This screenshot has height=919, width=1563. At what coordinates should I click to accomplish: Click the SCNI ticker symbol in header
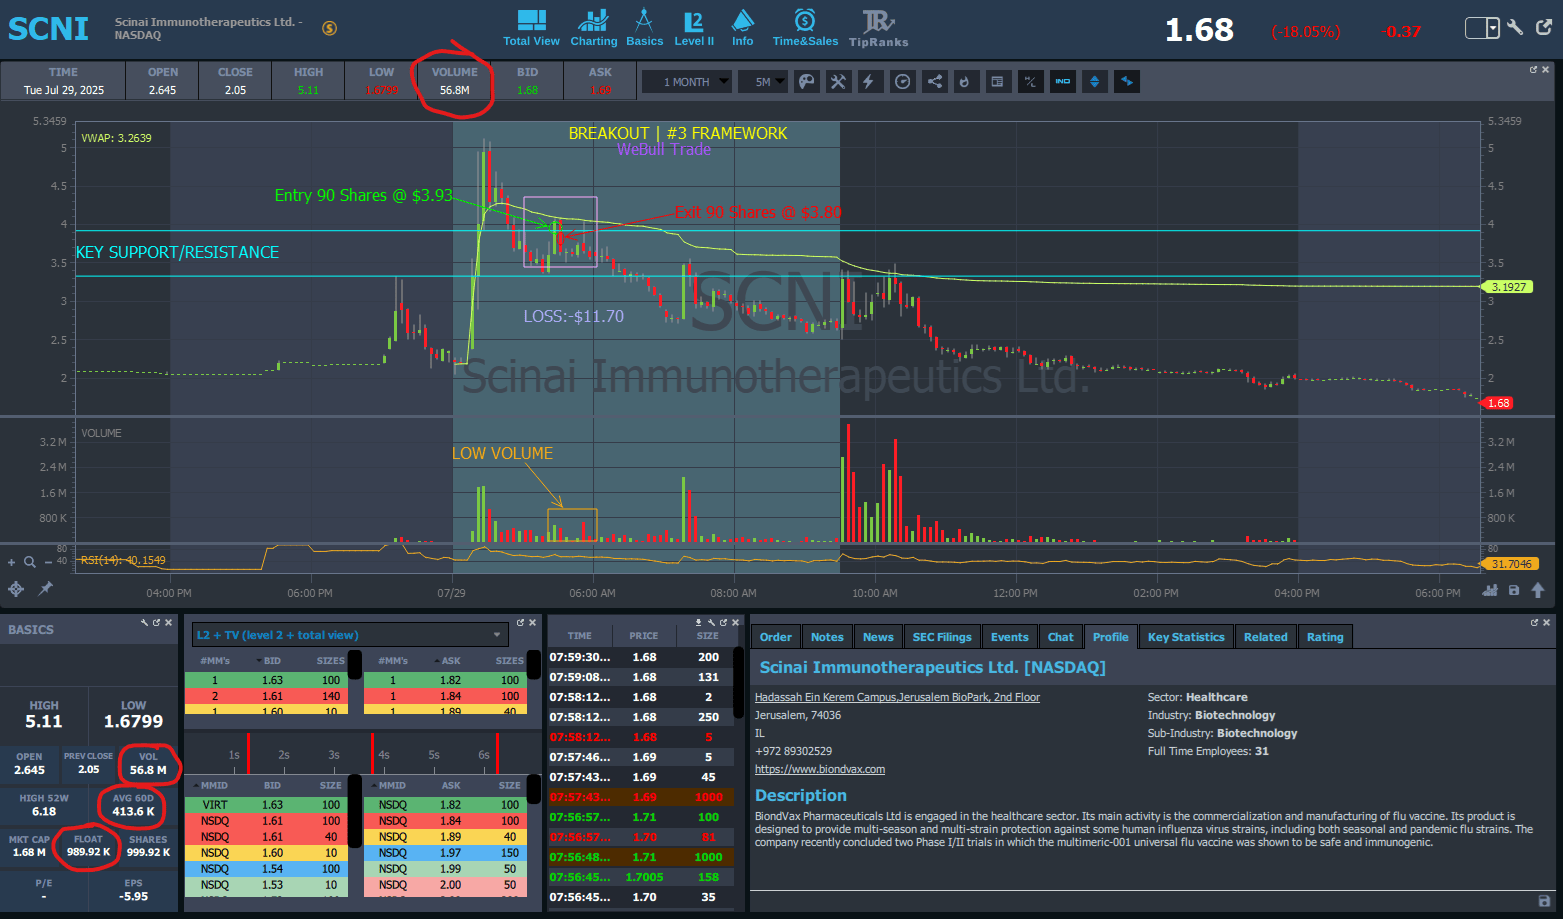pyautogui.click(x=49, y=29)
